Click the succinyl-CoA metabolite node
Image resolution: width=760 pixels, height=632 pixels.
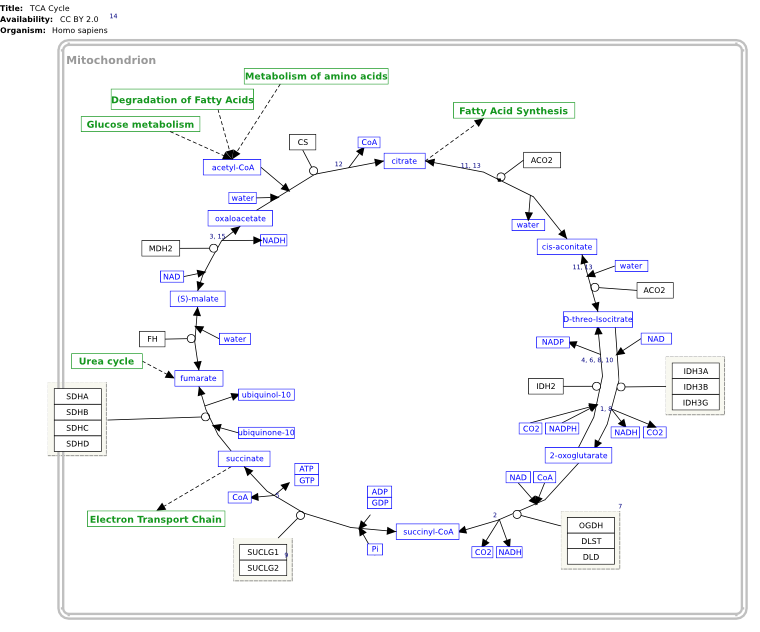point(428,532)
